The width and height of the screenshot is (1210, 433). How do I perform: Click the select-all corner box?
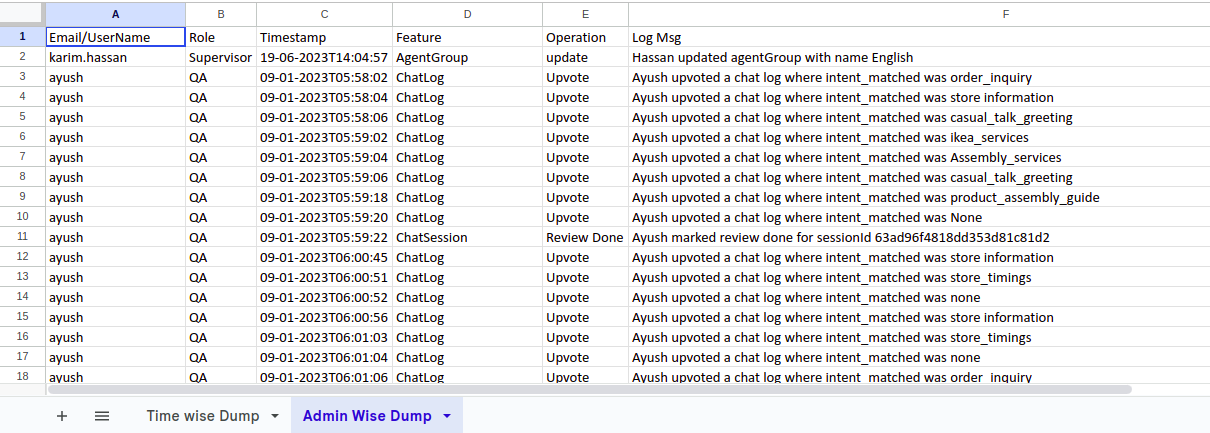pyautogui.click(x=22, y=14)
